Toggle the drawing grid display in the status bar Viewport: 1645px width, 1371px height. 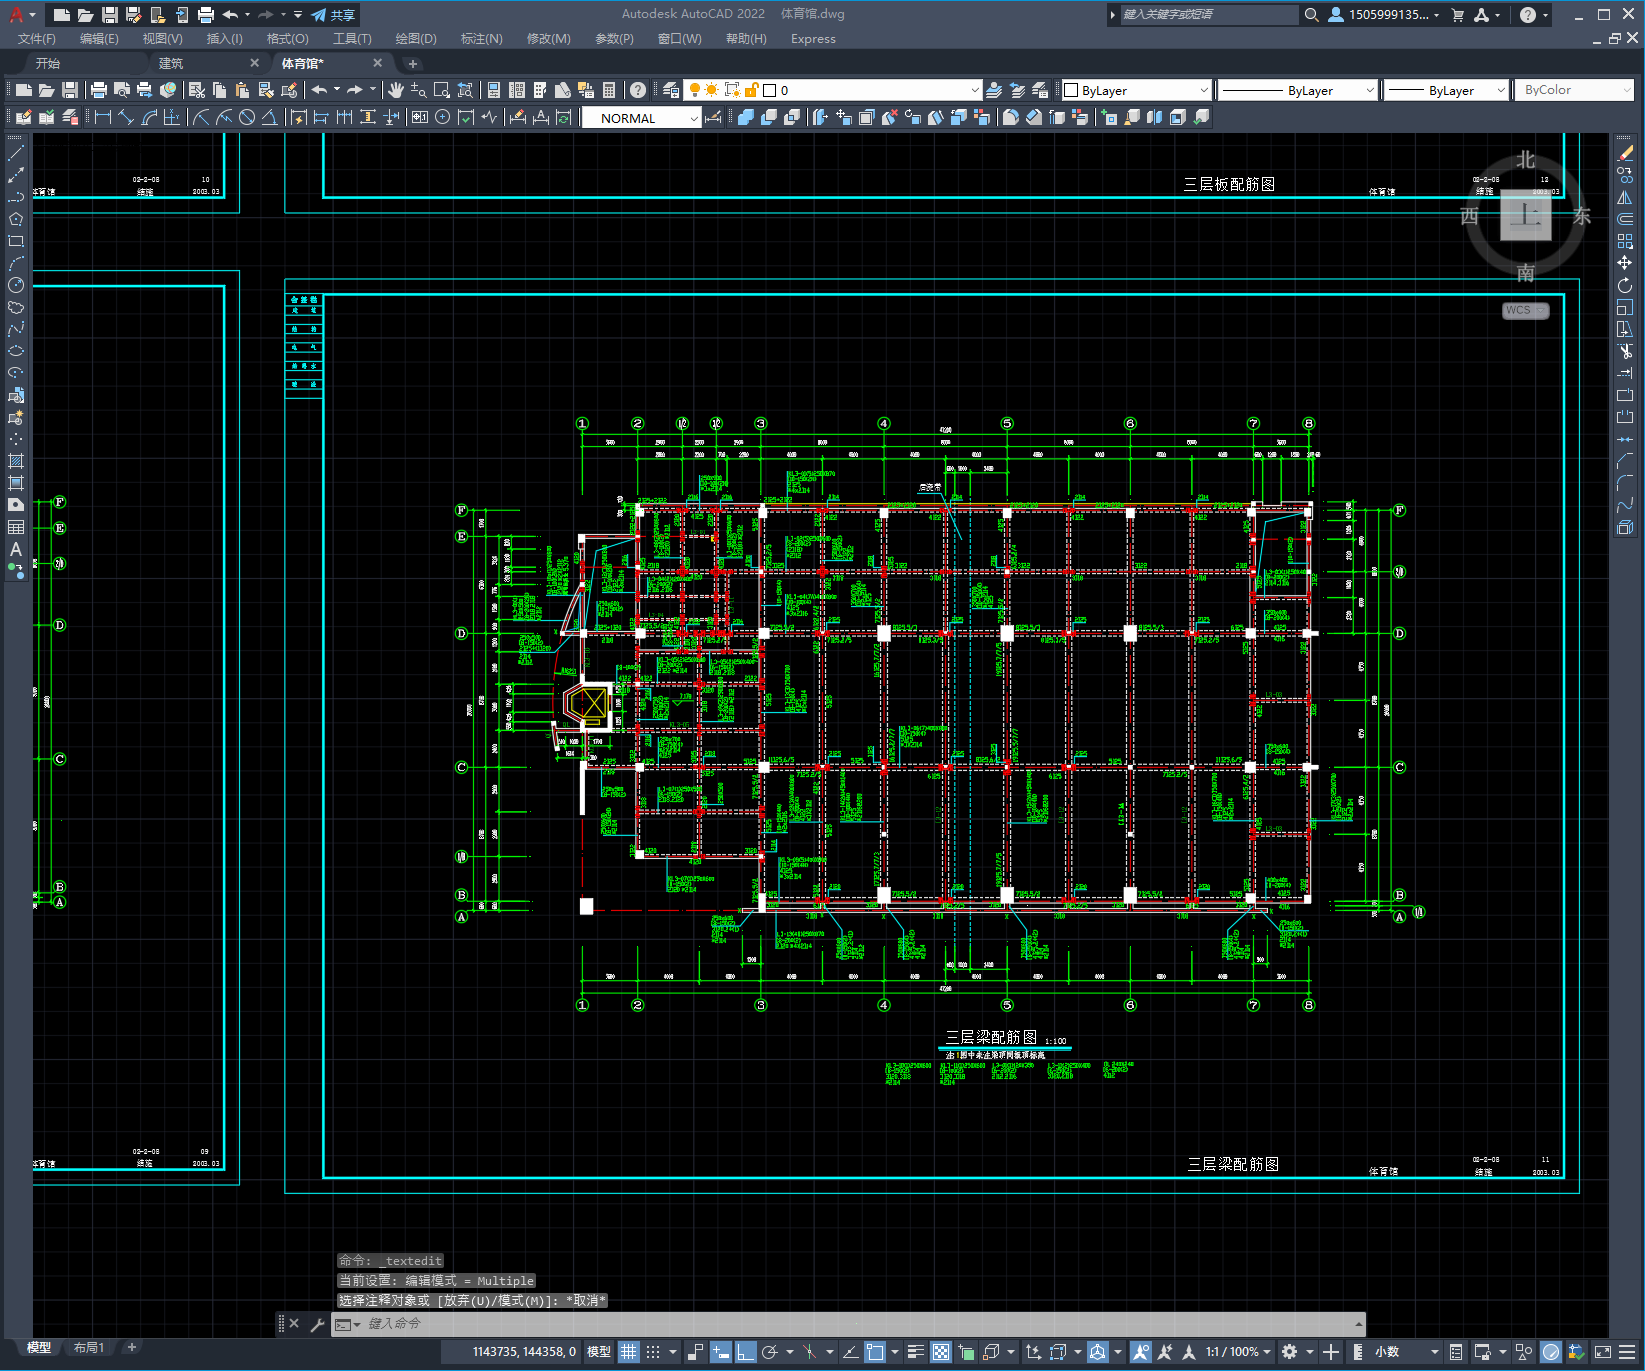[x=628, y=1352]
